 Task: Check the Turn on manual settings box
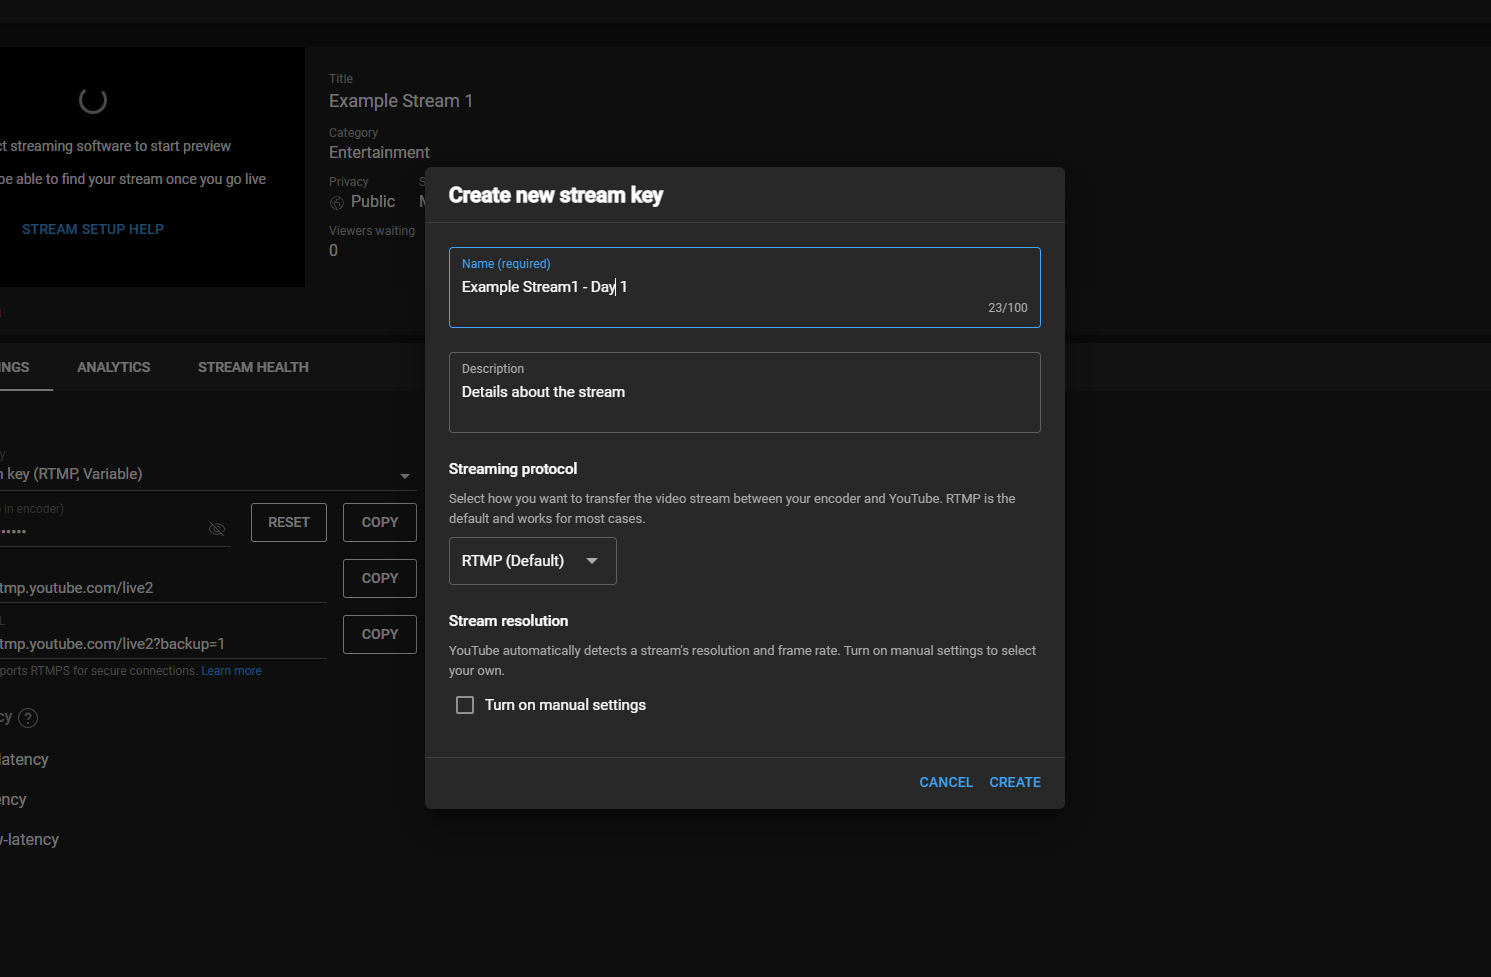465,705
